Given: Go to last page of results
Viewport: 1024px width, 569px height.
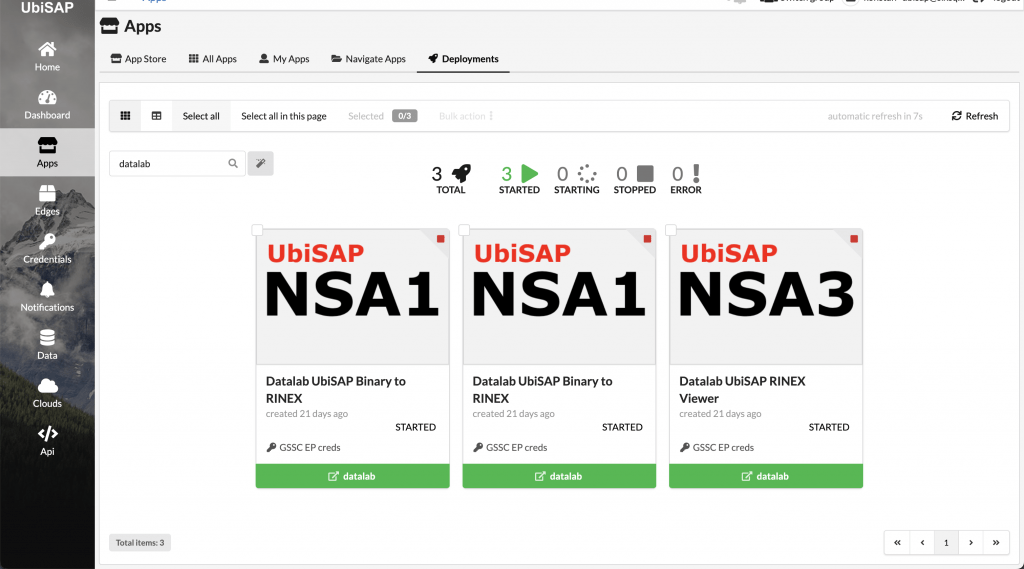Looking at the screenshot, I should pos(996,542).
